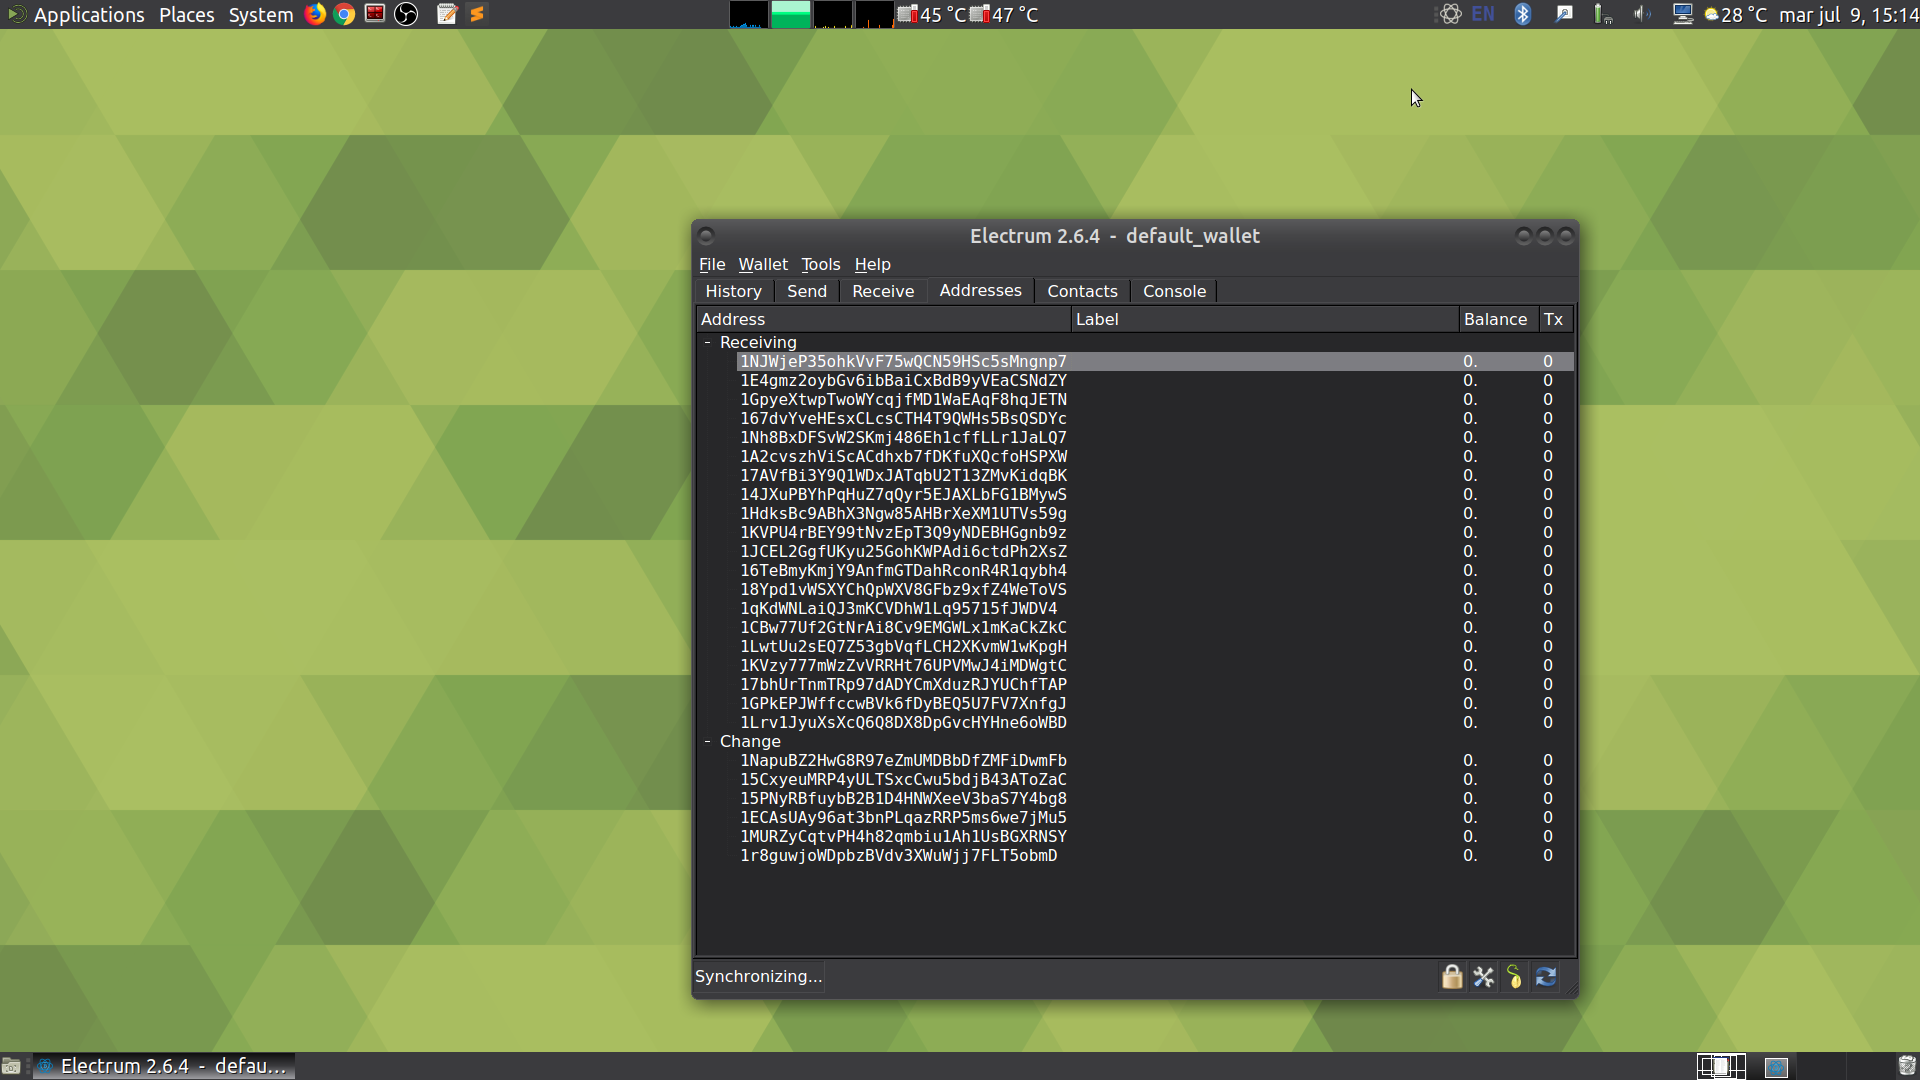The image size is (1920, 1080).
Task: Select address 1E4gmz2oybGv6ibBaiCxBdB9yVEaCSNdZY
Action: click(x=903, y=380)
